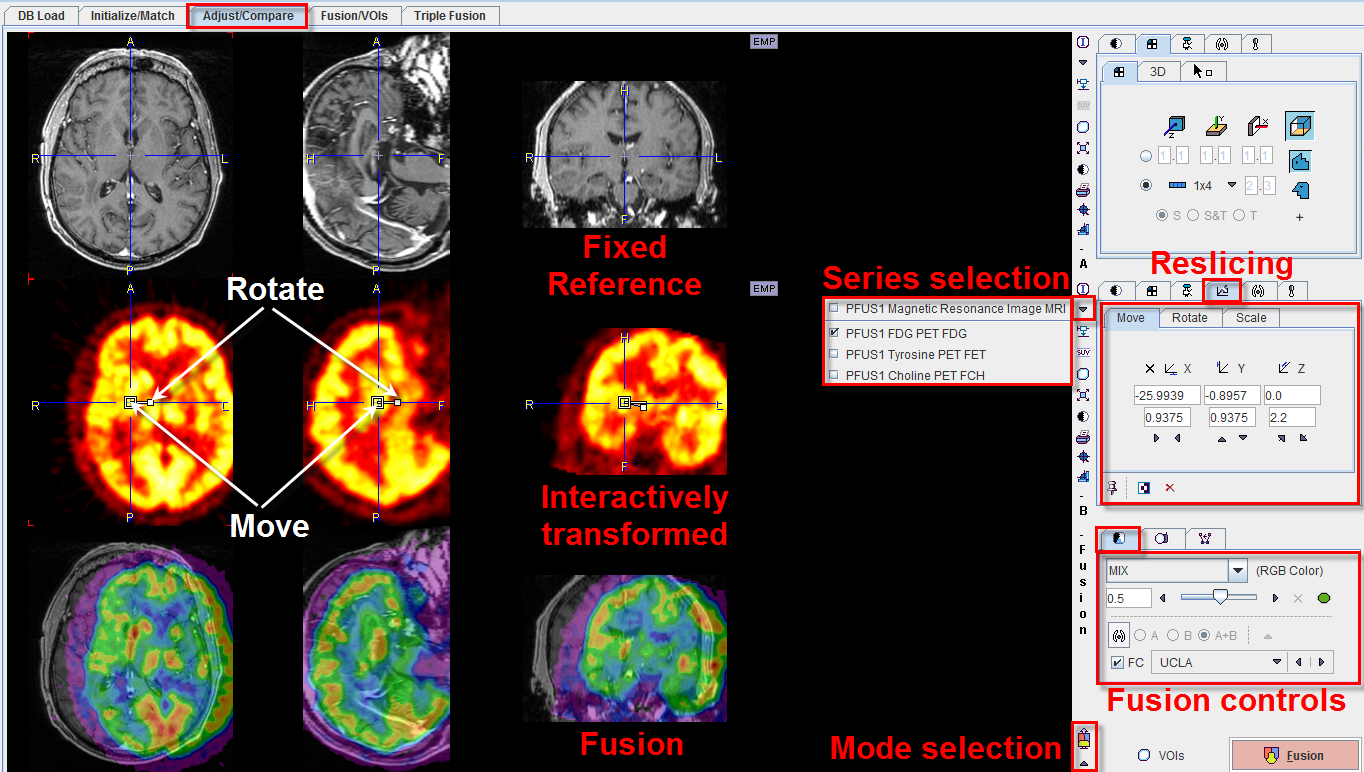This screenshot has width=1364, height=772.
Task: Select the radio button beside the 1.1 layout fields
Action: [x=1146, y=156]
